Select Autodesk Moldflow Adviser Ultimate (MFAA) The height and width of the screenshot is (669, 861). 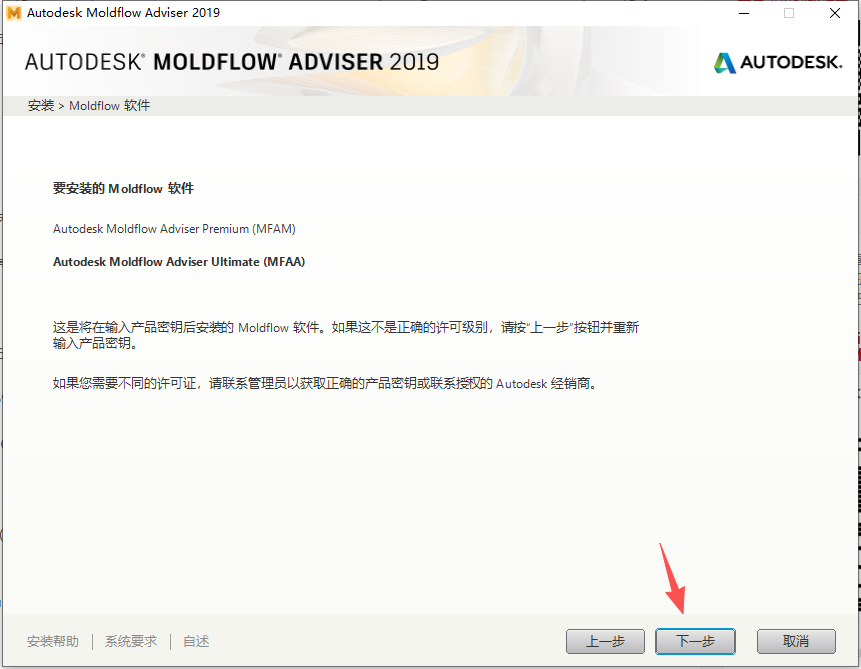click(x=179, y=261)
